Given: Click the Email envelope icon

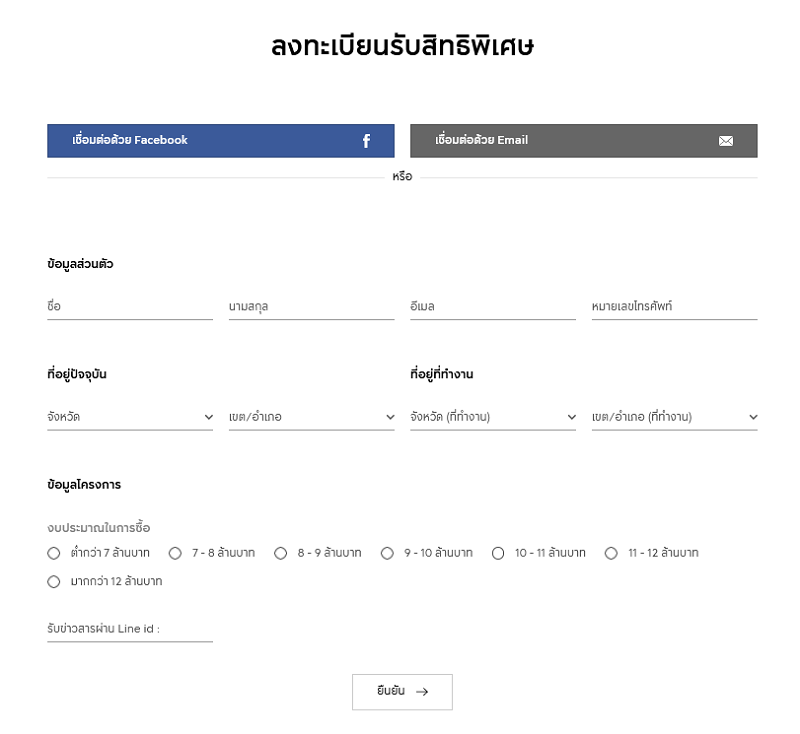Looking at the screenshot, I should pos(726,141).
